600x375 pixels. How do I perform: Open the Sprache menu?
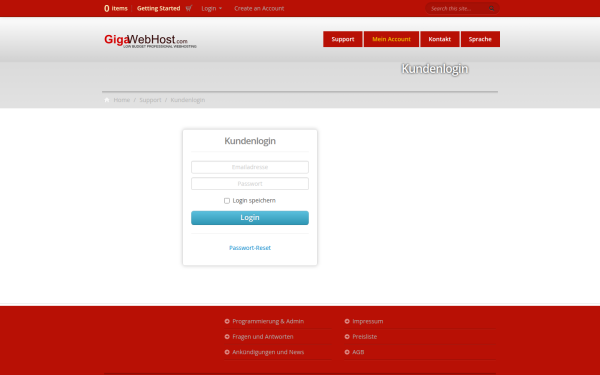(x=480, y=39)
